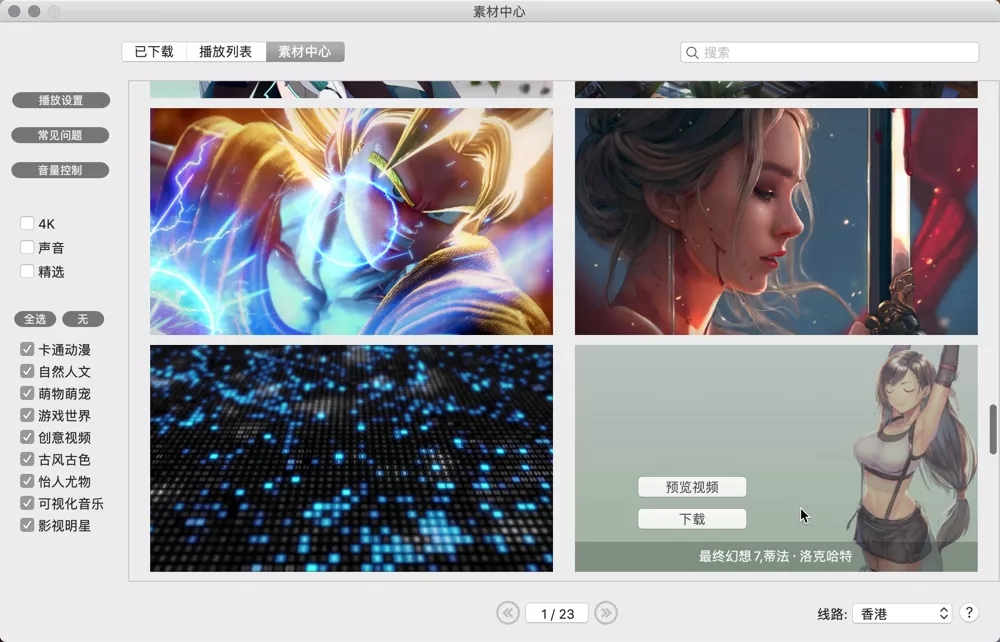Enable the 精选 filter checkbox

(x=27, y=272)
